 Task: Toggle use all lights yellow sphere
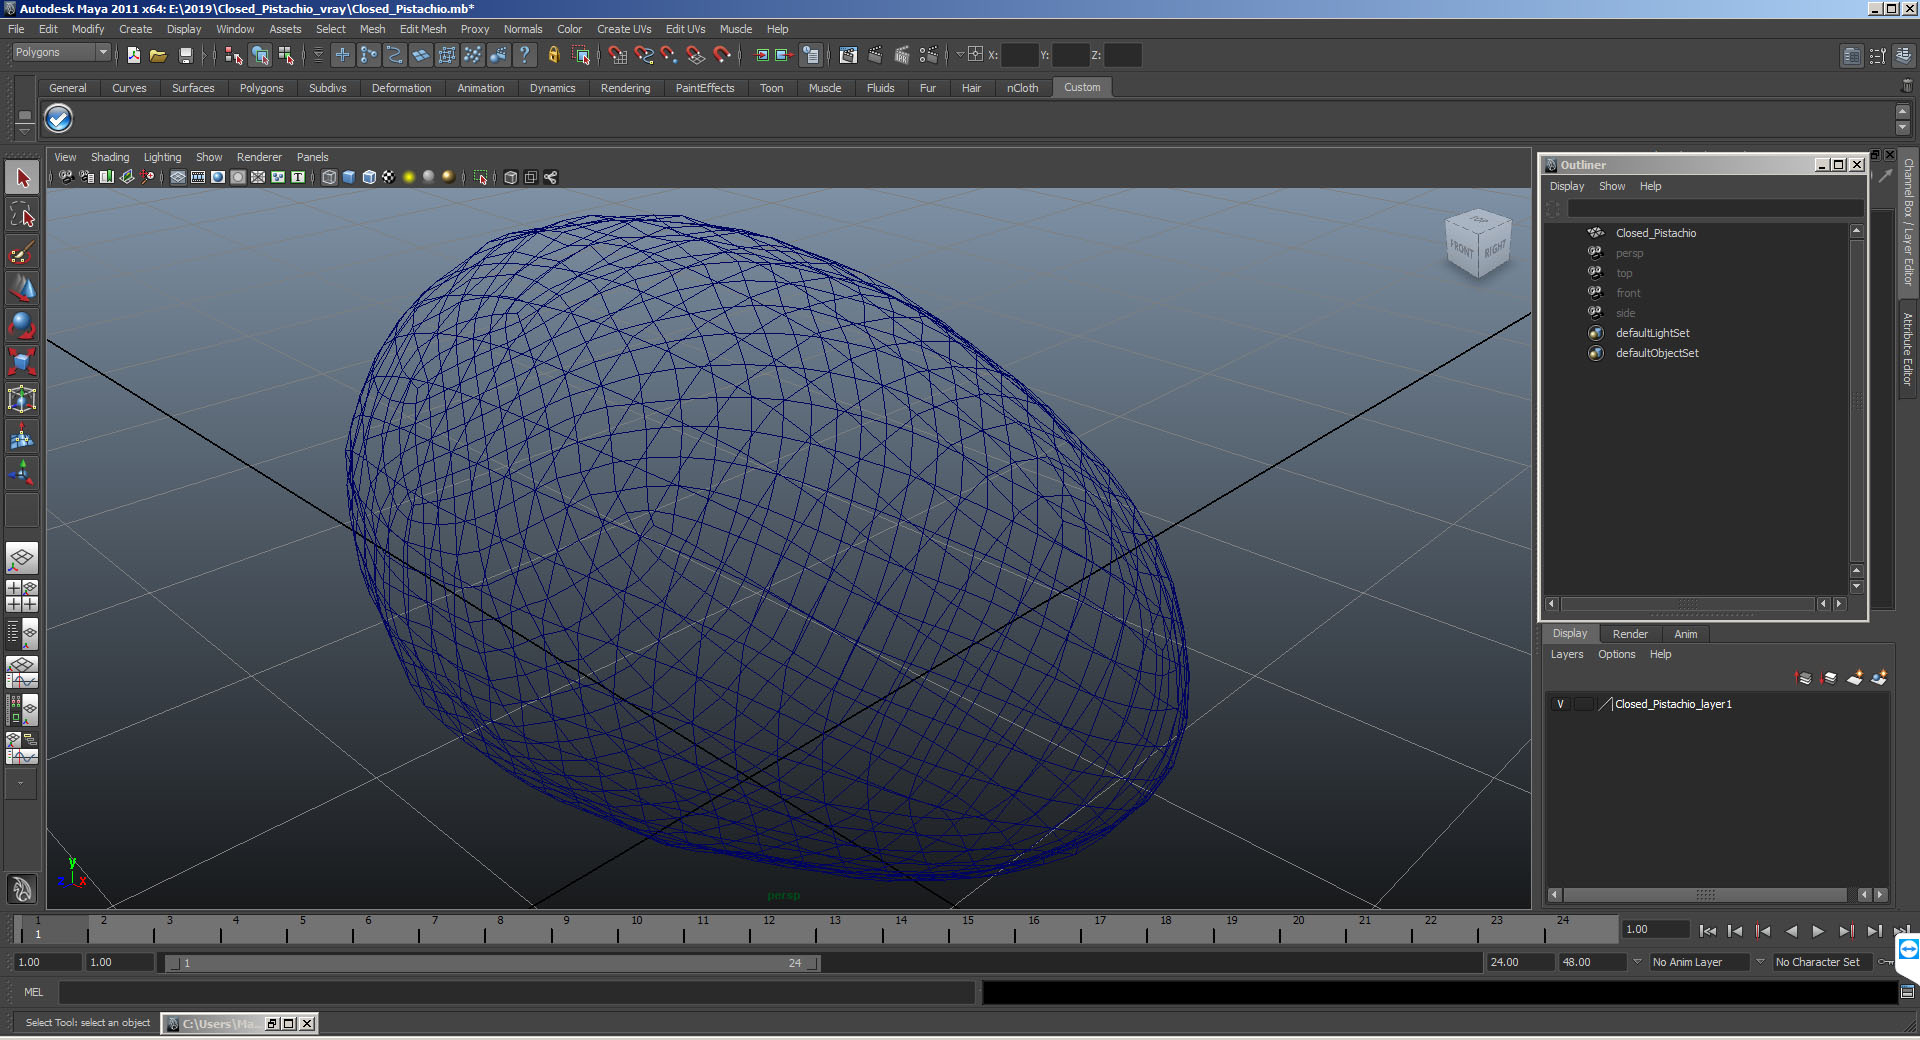pyautogui.click(x=409, y=177)
